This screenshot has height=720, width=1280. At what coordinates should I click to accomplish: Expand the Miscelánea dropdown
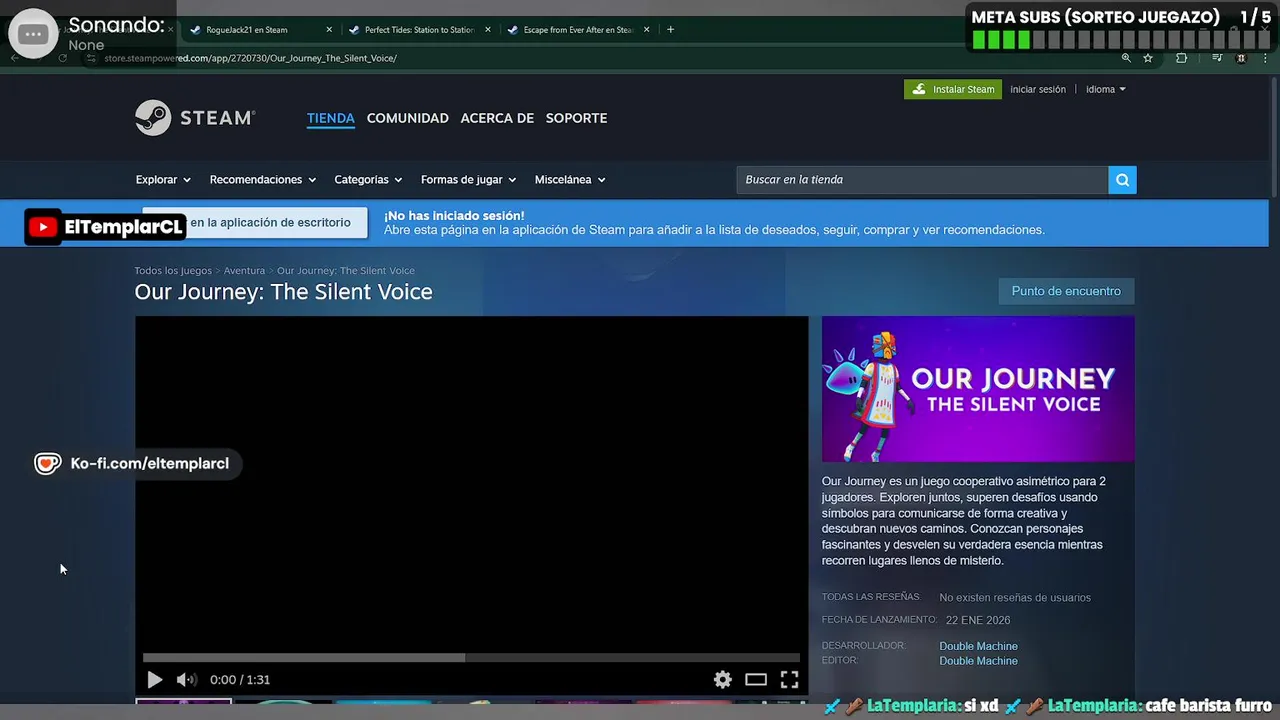tap(570, 180)
